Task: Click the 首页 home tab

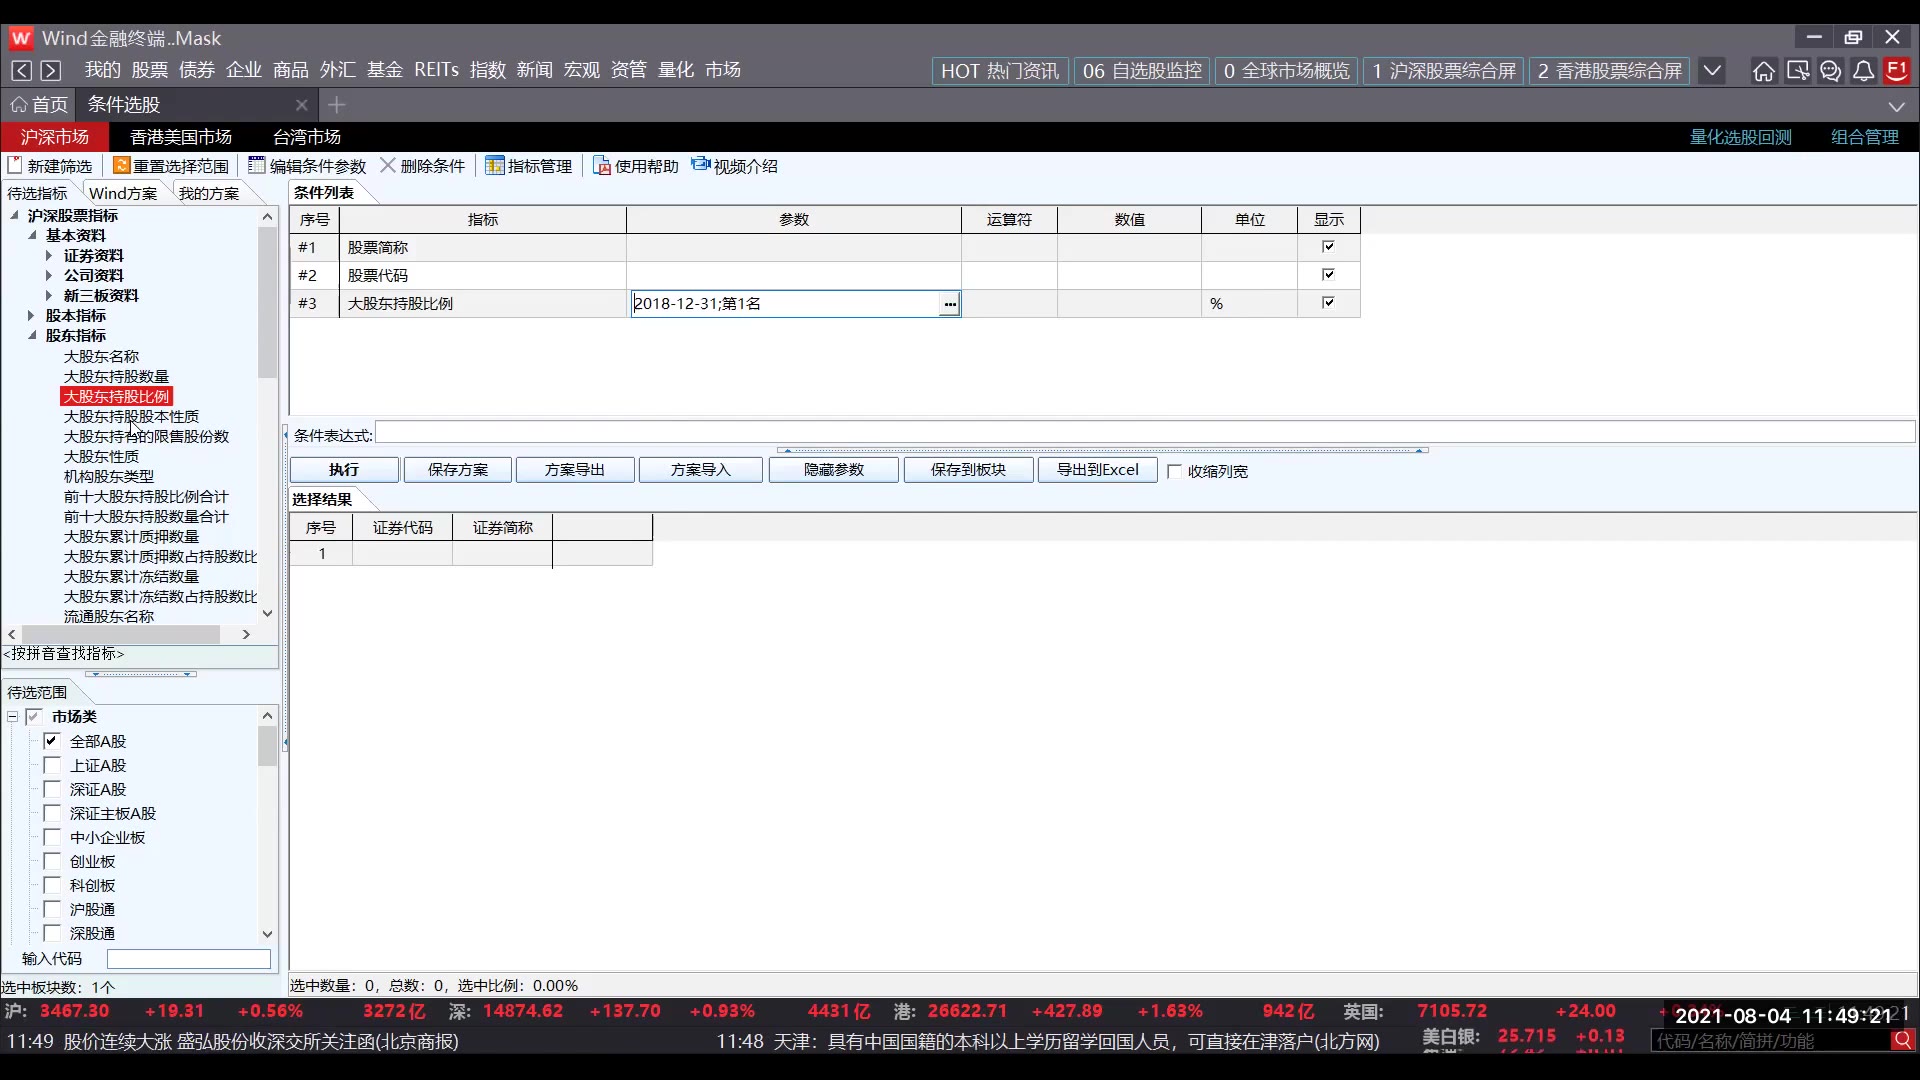Action: [x=40, y=104]
